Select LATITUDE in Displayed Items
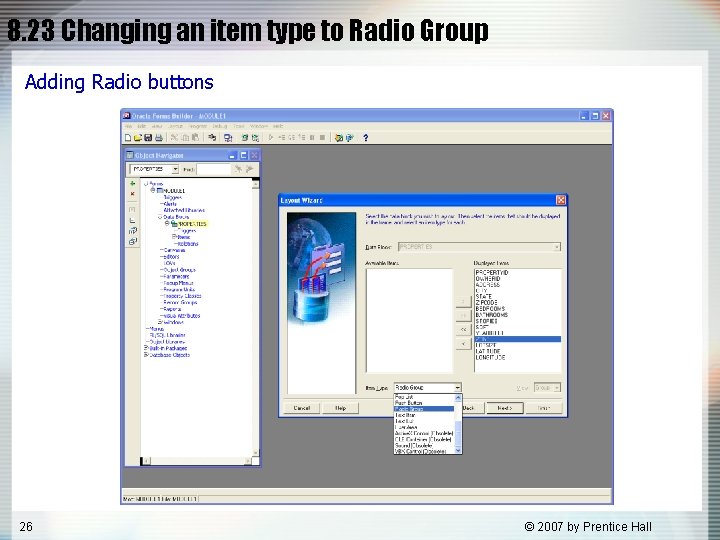The height and width of the screenshot is (540, 720). [488, 351]
